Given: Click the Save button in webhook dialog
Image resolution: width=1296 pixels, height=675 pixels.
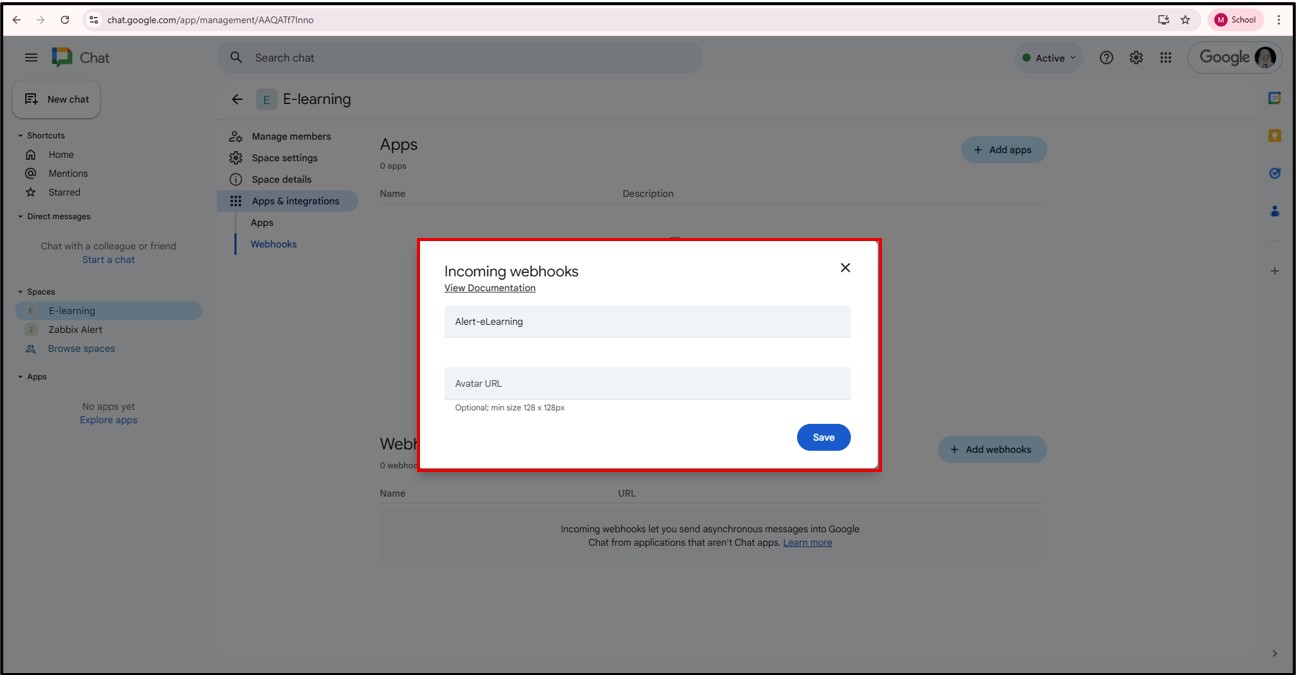Looking at the screenshot, I should click(823, 437).
